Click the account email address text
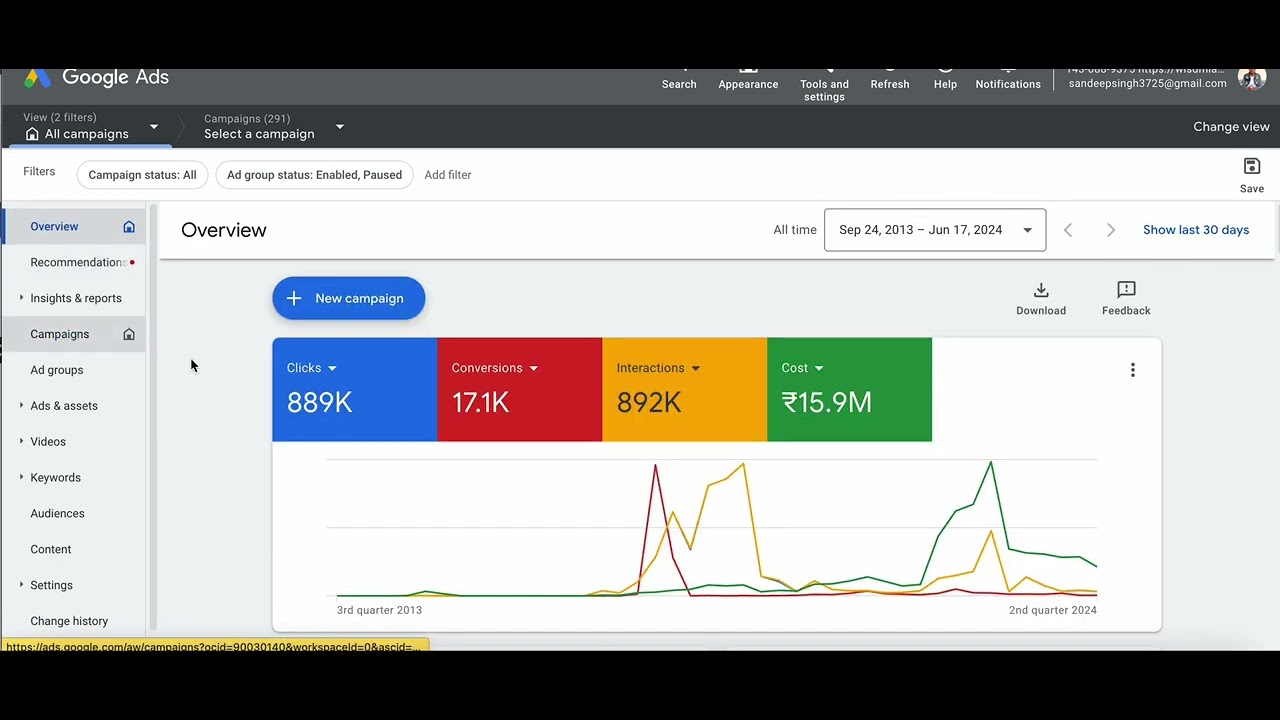This screenshot has height=720, width=1280. coord(1147,84)
